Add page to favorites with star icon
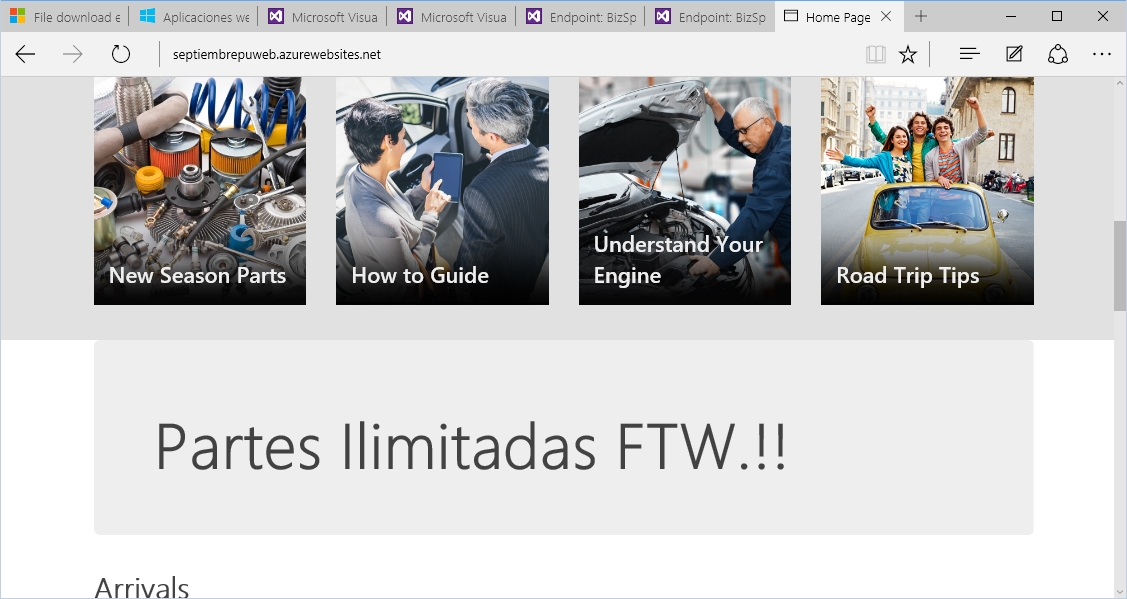 (908, 55)
